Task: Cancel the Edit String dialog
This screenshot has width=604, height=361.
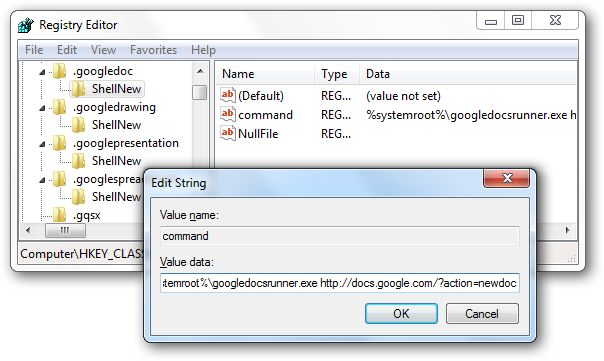Action: click(482, 314)
